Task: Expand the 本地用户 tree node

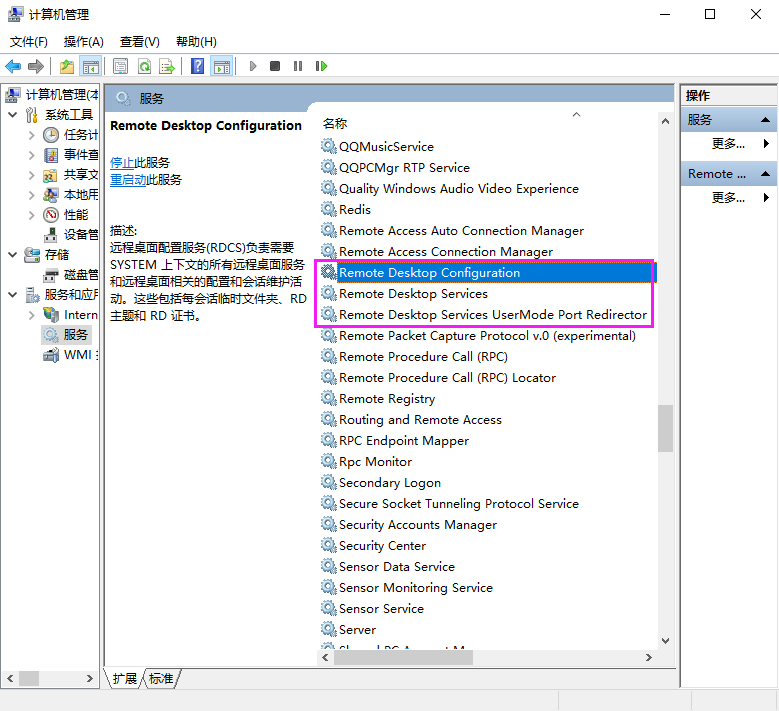Action: click(x=32, y=195)
